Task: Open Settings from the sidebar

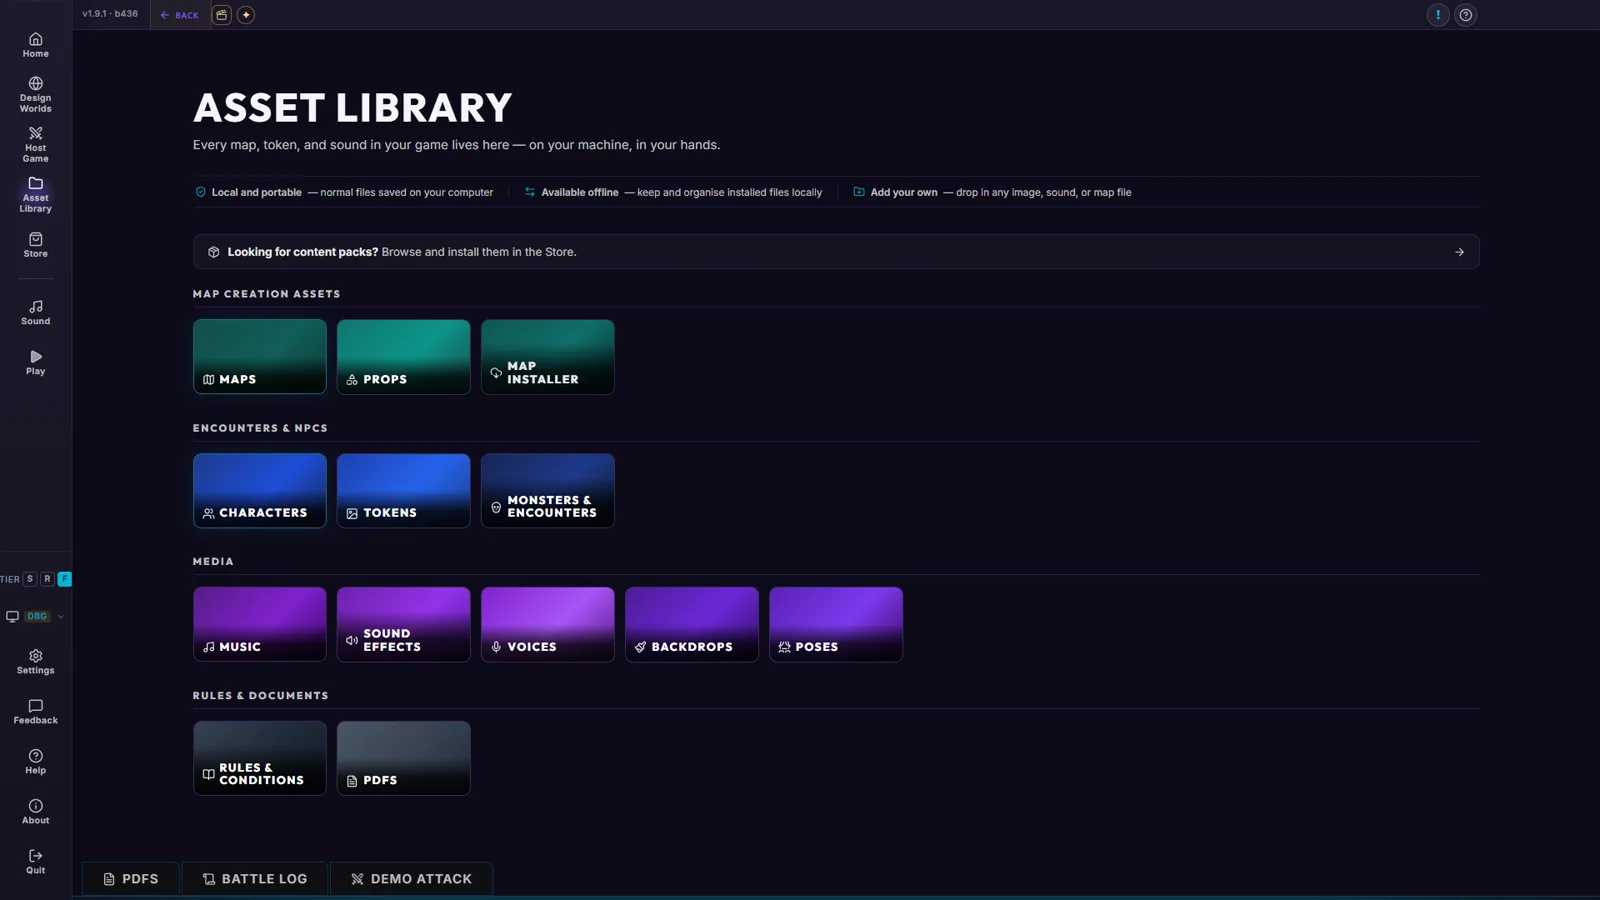Action: 35,661
